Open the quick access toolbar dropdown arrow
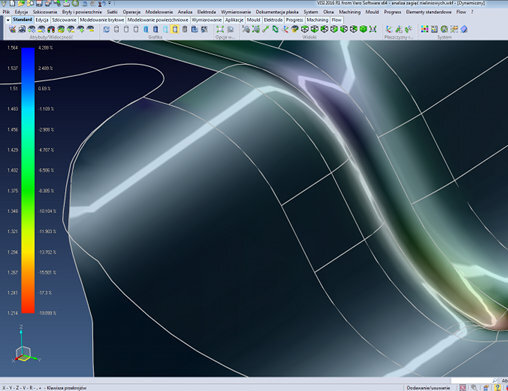This screenshot has height=391, width=508. [x=109, y=4]
